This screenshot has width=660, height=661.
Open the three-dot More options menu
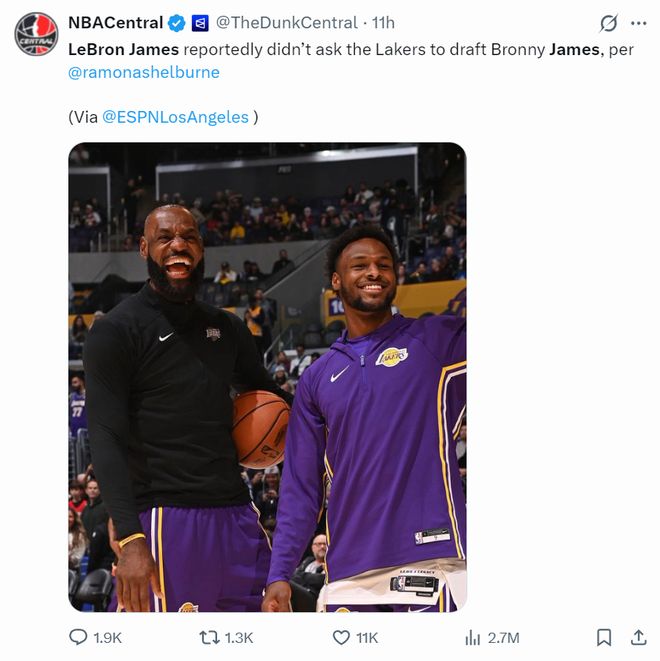[638, 23]
